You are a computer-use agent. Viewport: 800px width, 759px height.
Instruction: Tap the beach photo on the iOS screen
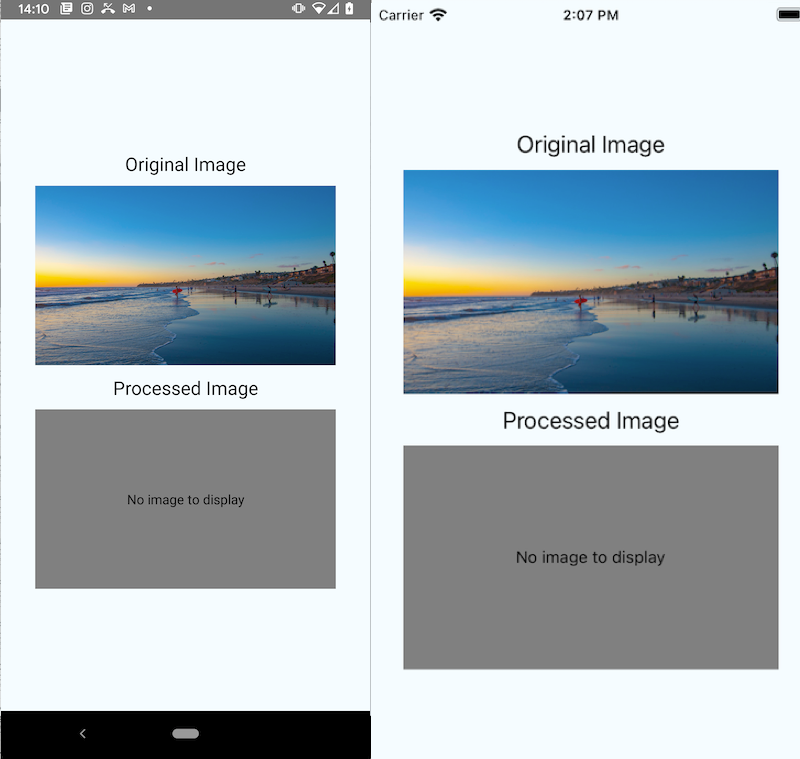[591, 282]
